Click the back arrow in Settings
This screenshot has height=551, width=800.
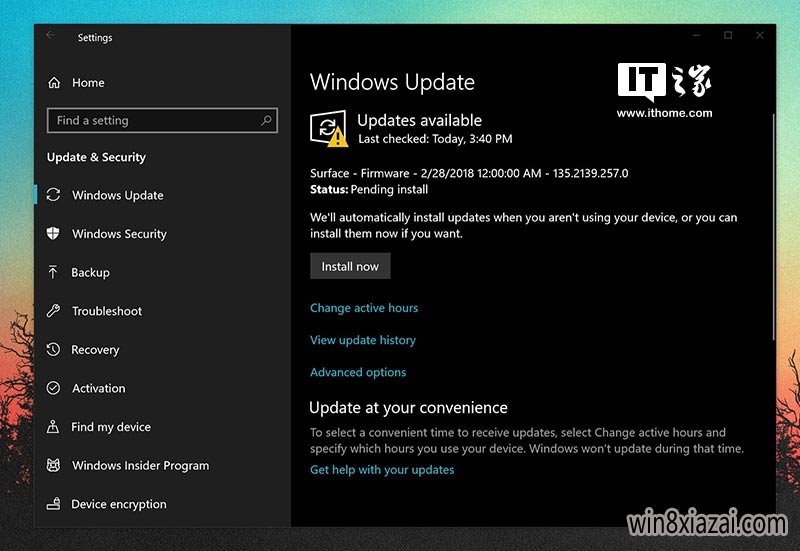click(50, 35)
